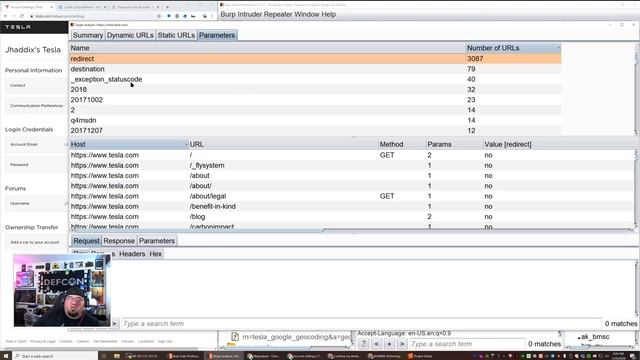Sort by Method column header
640x360 pixels.
pyautogui.click(x=402, y=144)
